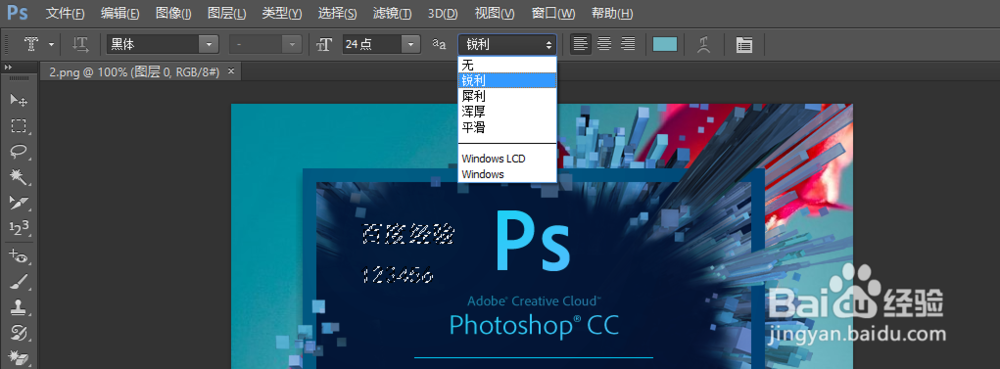Open the font size dropdown arrow

point(411,44)
